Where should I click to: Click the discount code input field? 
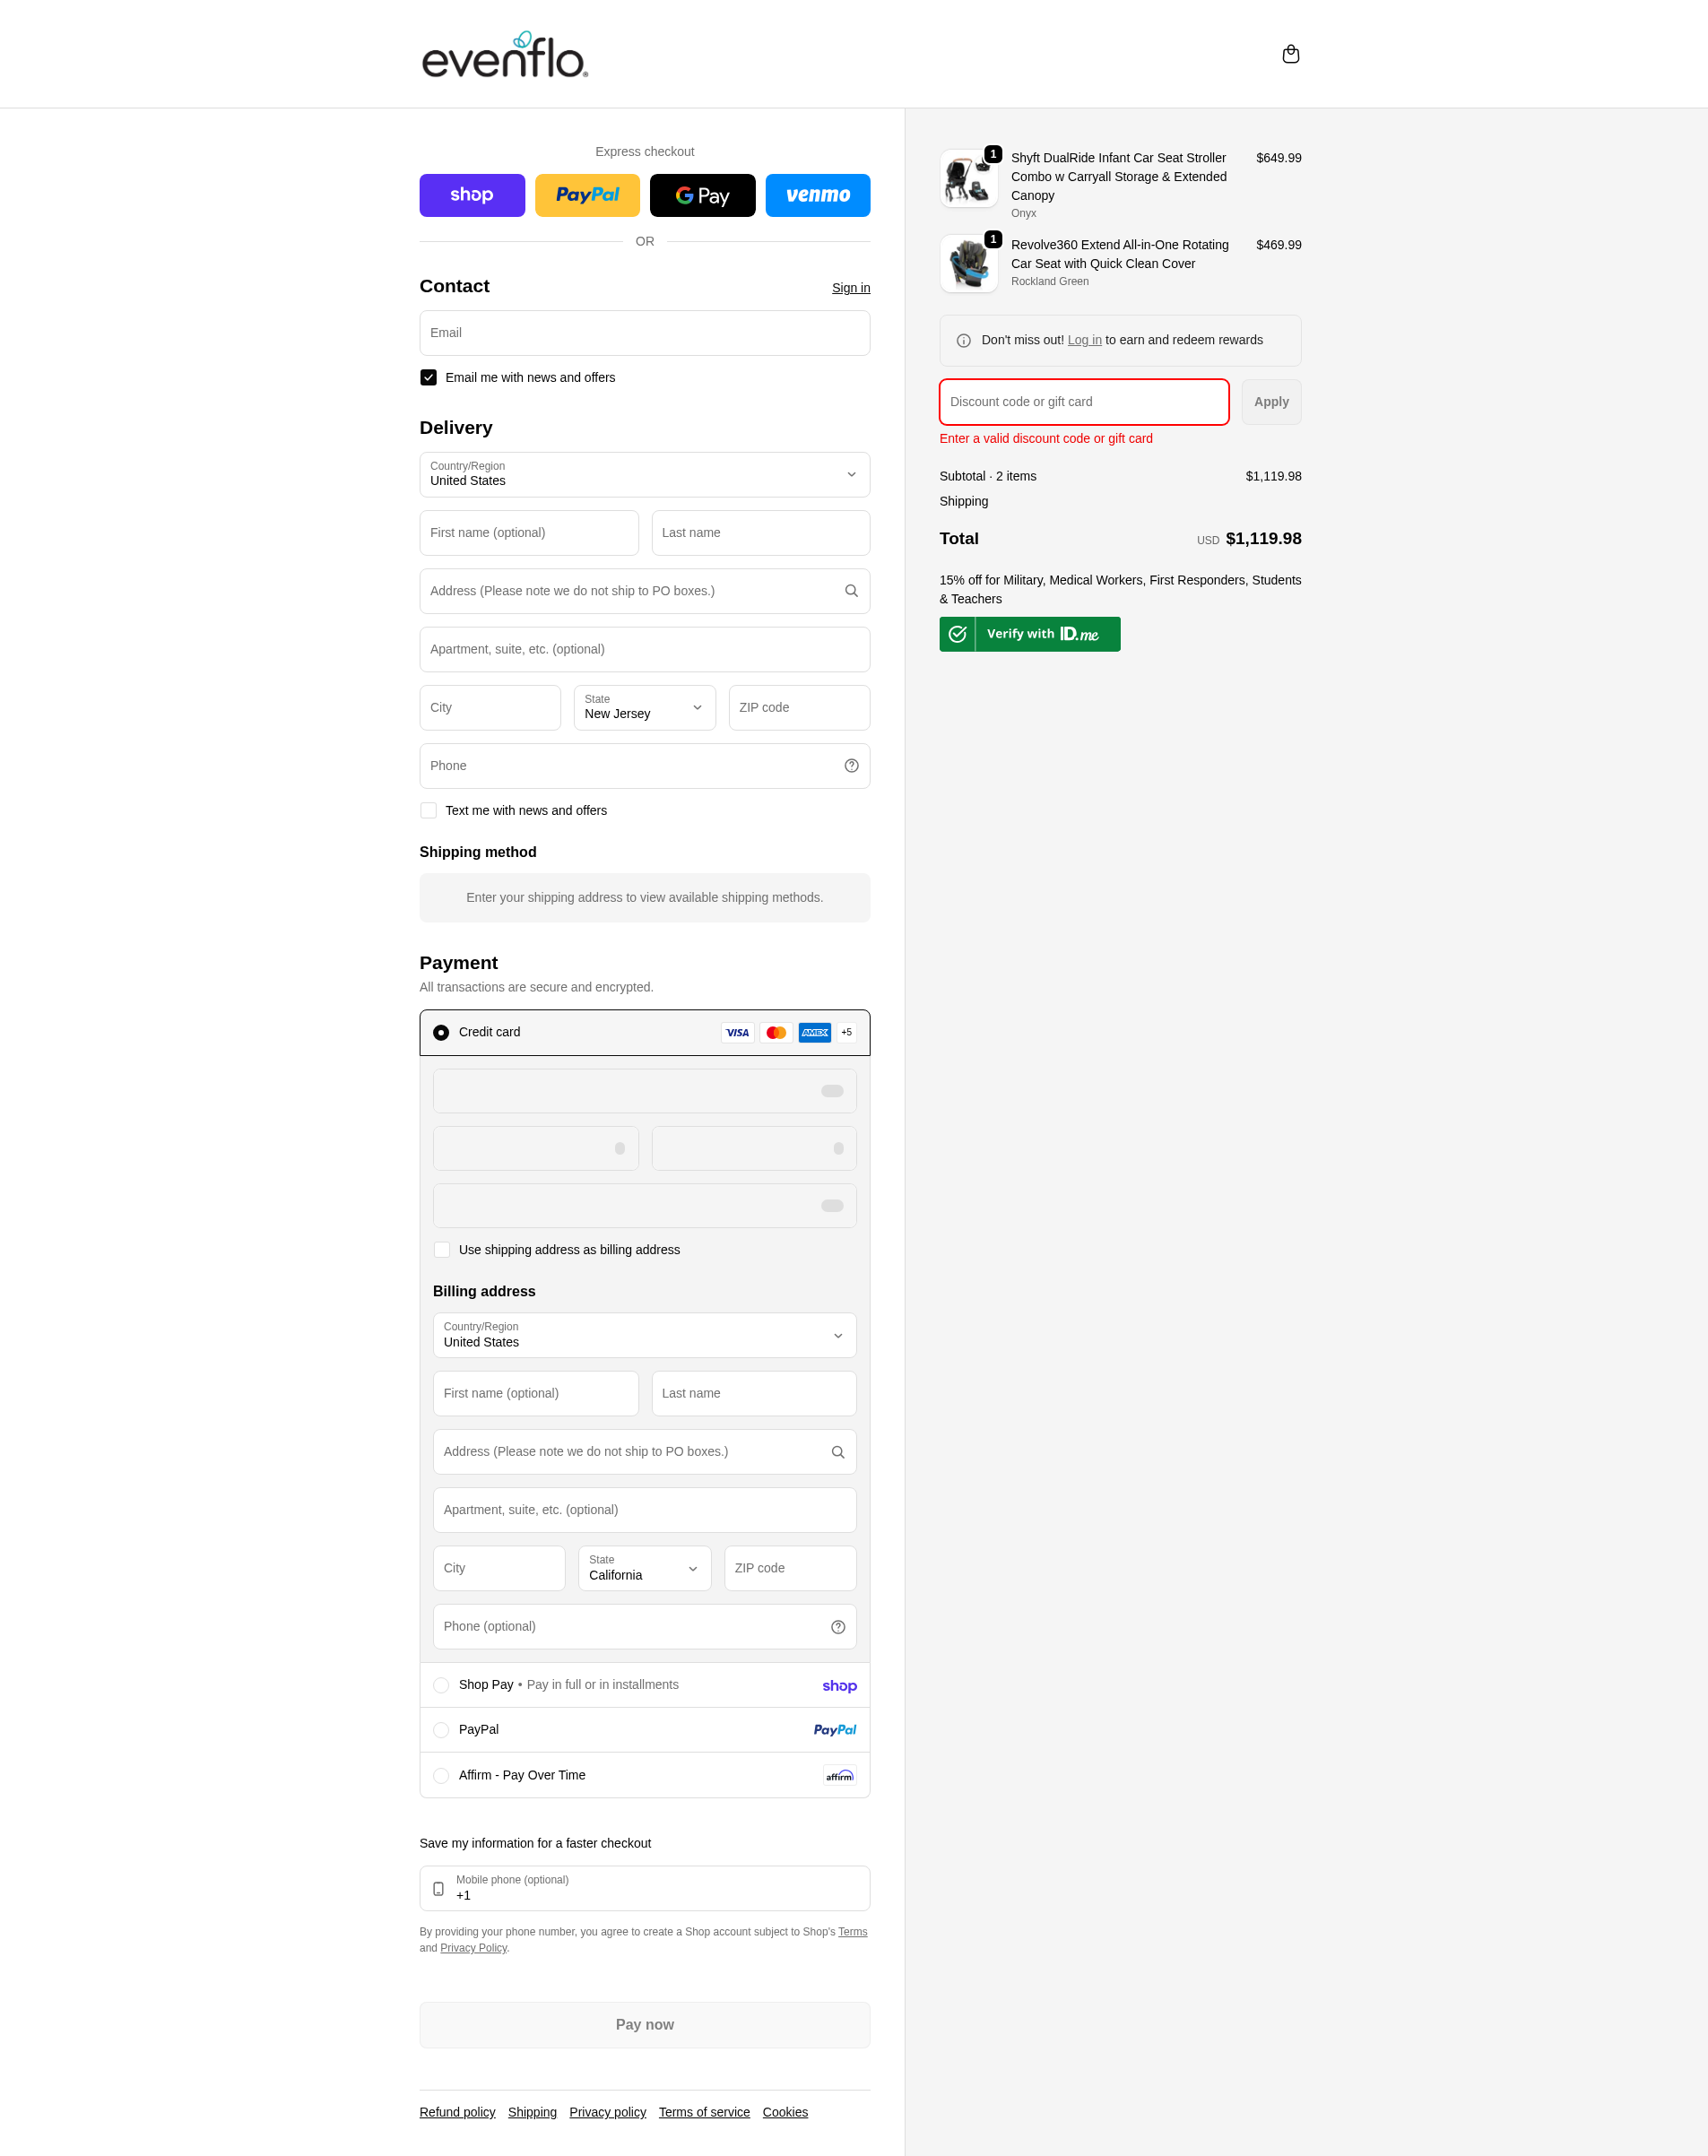(1083, 401)
